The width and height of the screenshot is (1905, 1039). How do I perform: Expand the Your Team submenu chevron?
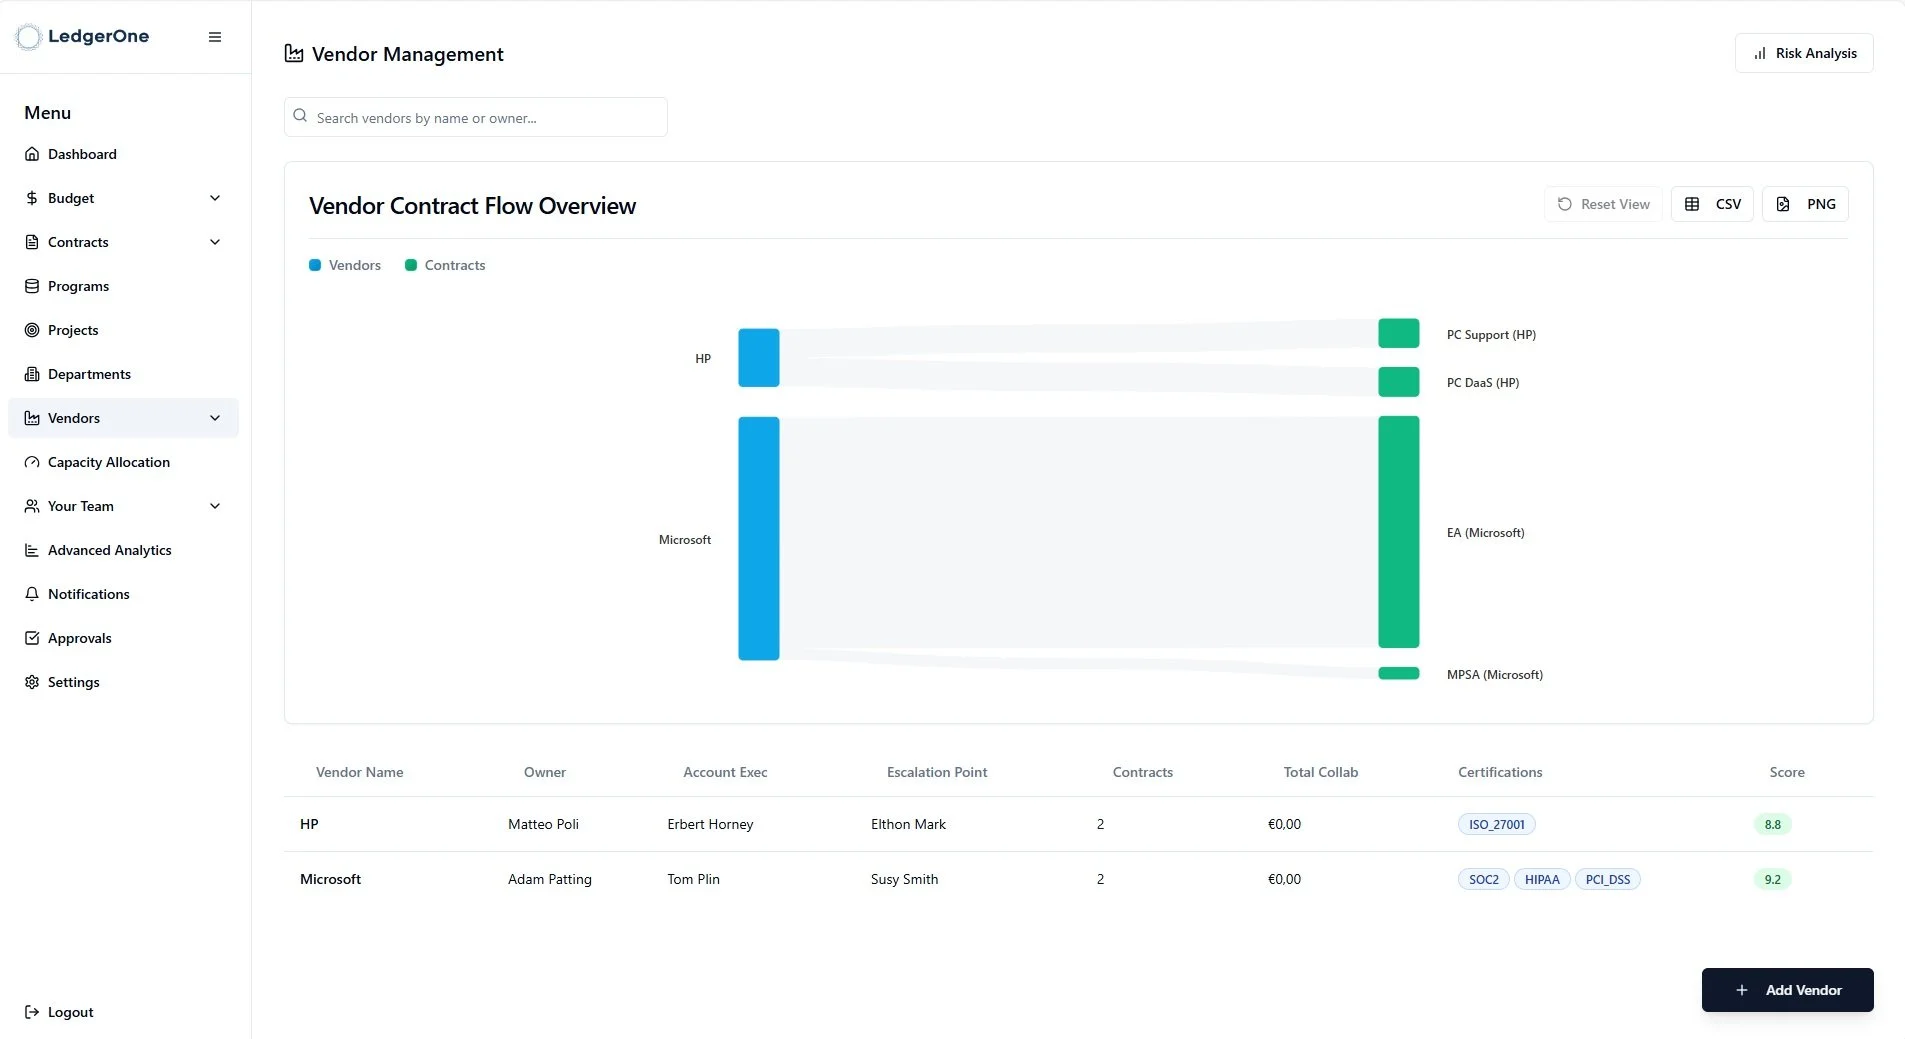(215, 506)
